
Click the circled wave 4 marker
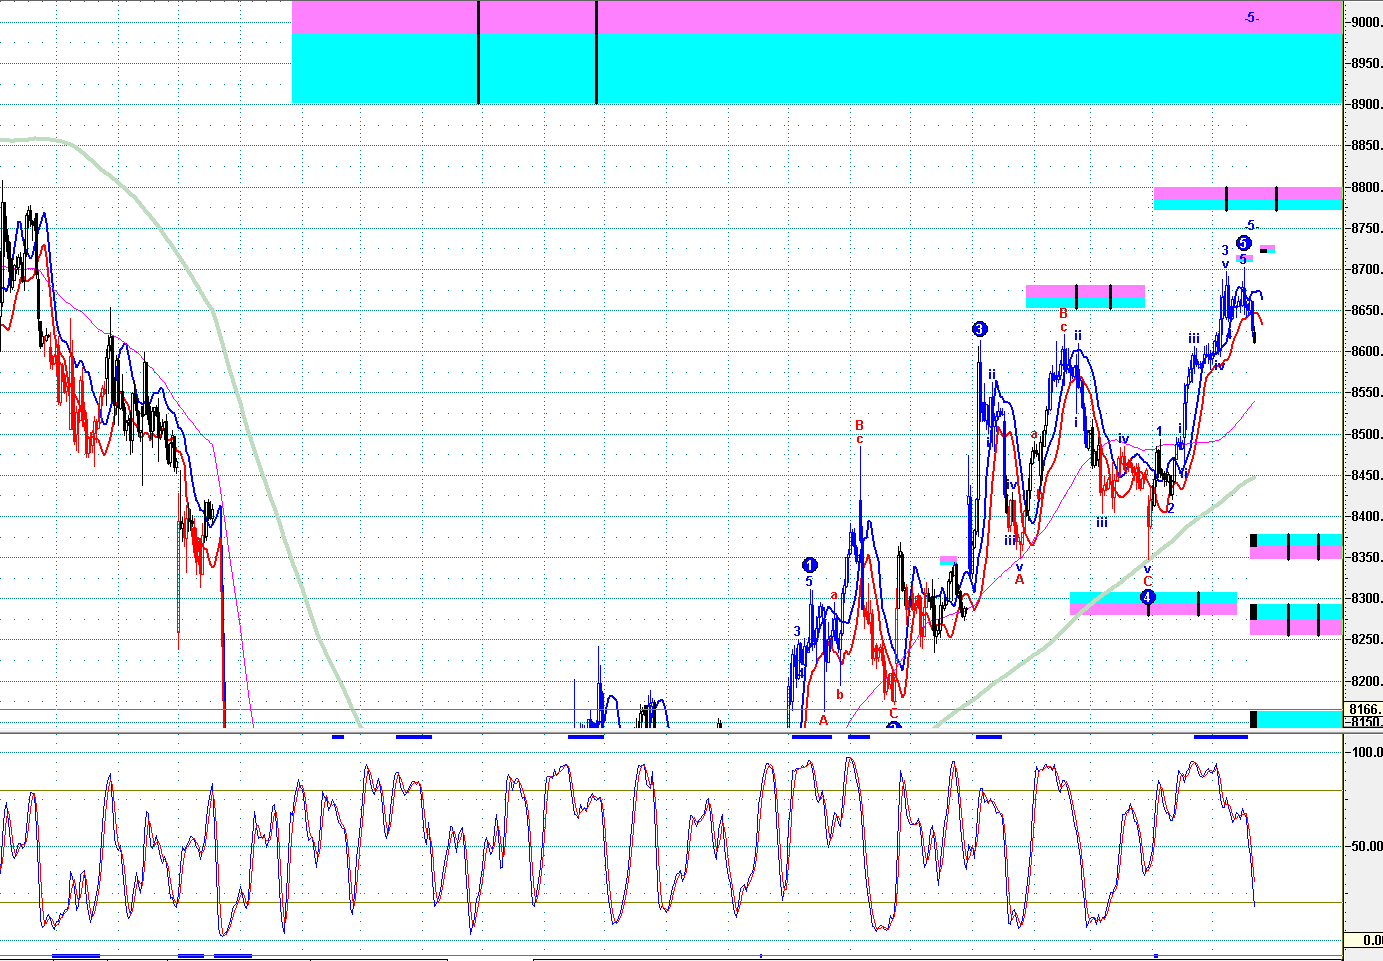tap(1148, 597)
